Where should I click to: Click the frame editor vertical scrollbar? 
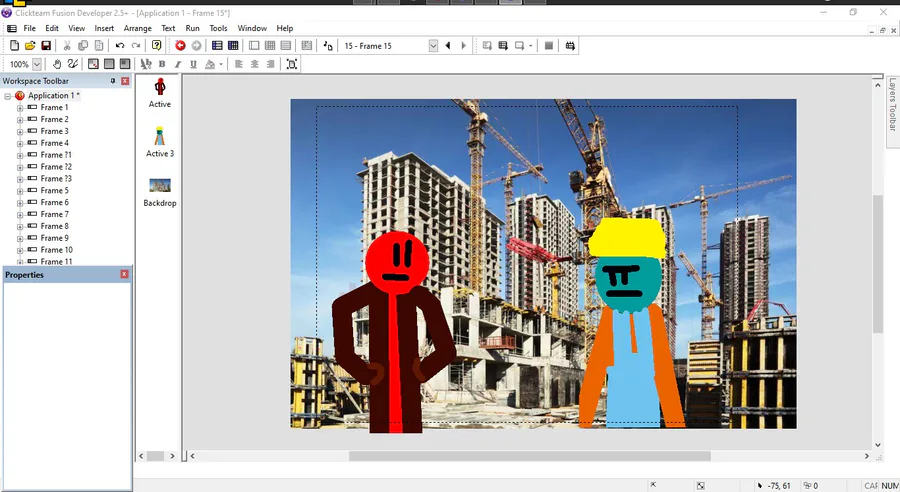pos(878,265)
